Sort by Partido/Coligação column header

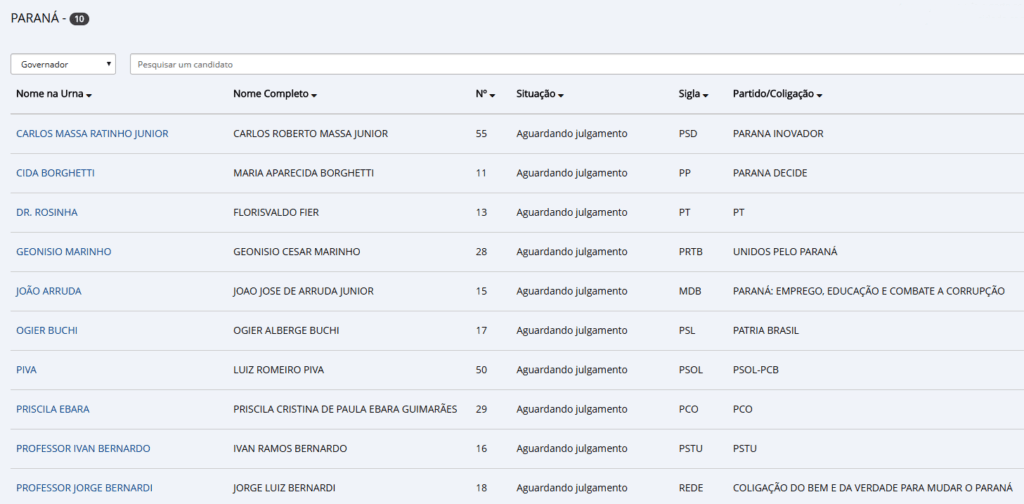pyautogui.click(x=777, y=94)
